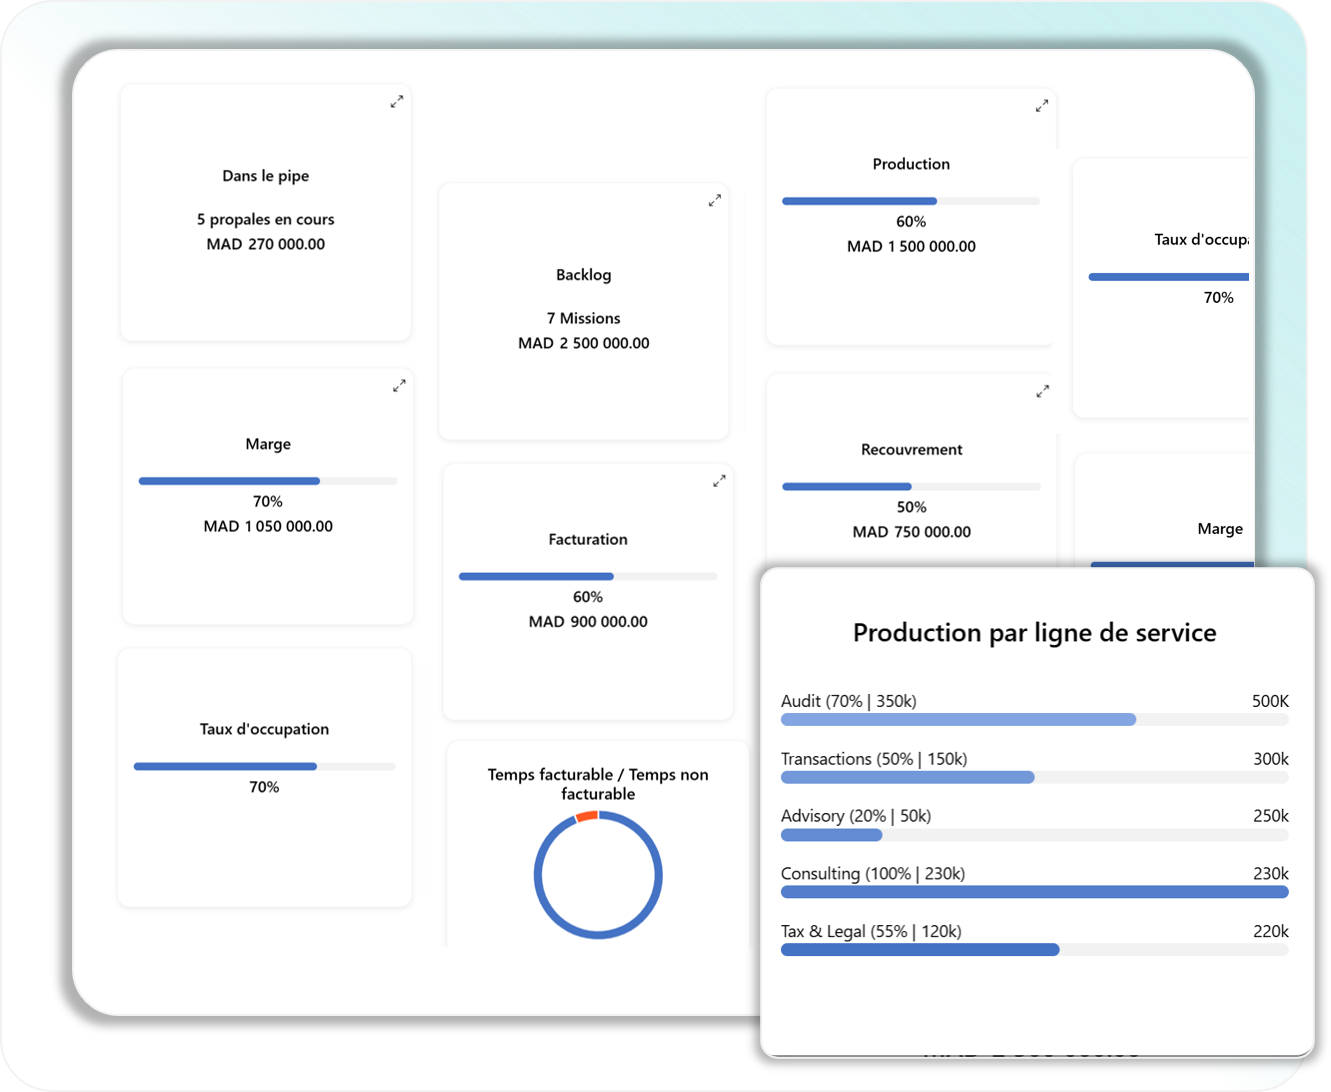Viewport: 1331px width, 1092px height.
Task: Expand the Dans le pipe card
Action: click(397, 101)
